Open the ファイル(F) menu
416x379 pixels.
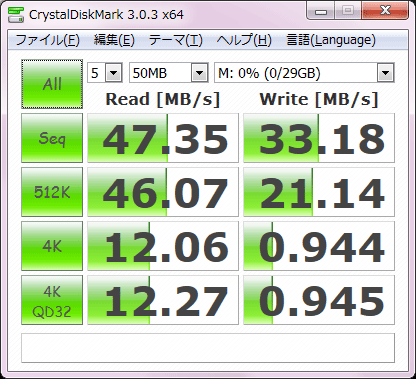(47, 40)
